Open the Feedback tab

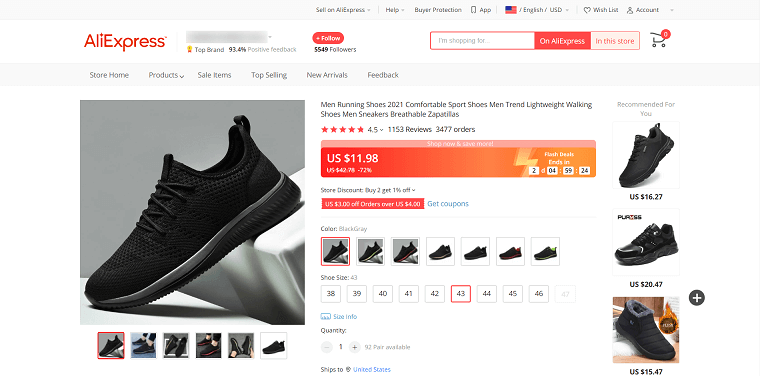pos(383,75)
